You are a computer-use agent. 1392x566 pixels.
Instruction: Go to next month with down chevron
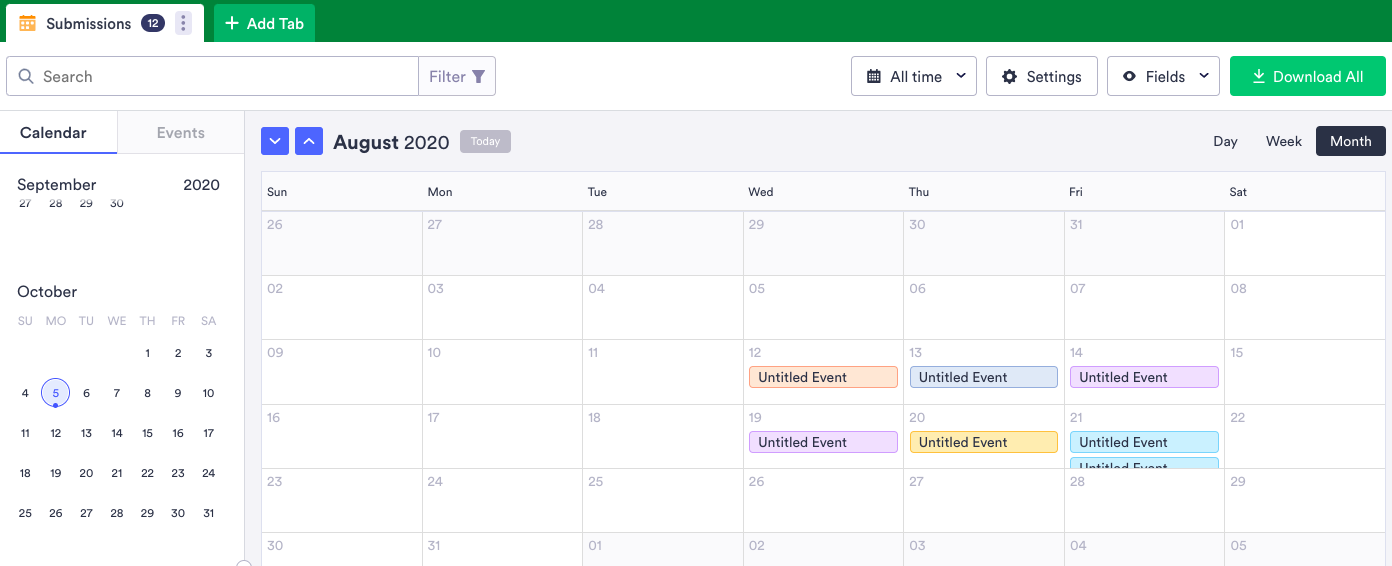pos(275,142)
